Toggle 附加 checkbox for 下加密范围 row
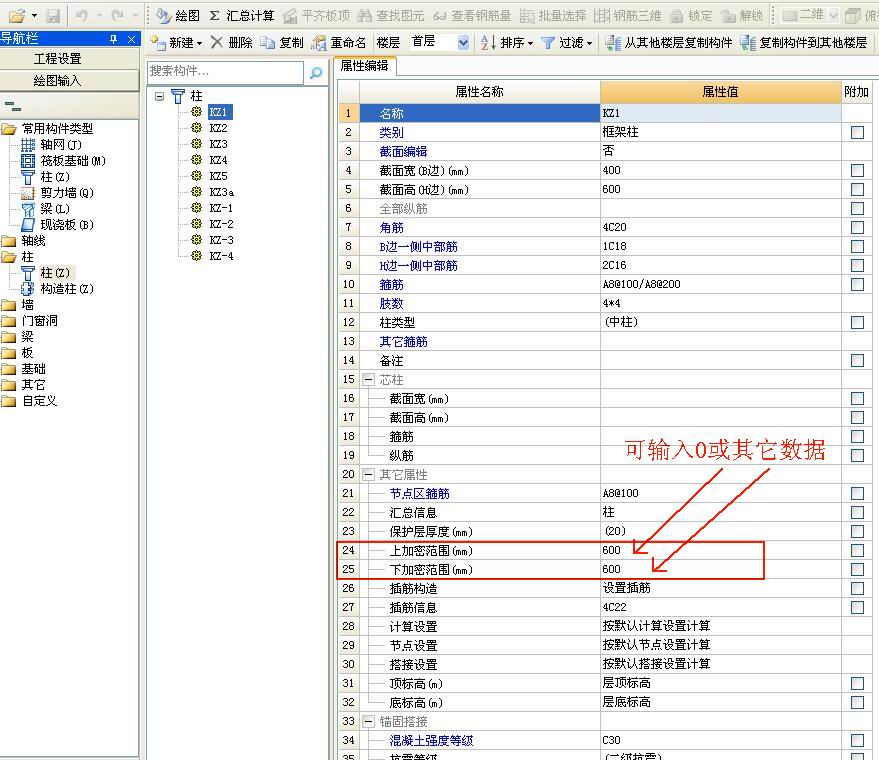Viewport: 879px width, 760px height. pos(857,569)
